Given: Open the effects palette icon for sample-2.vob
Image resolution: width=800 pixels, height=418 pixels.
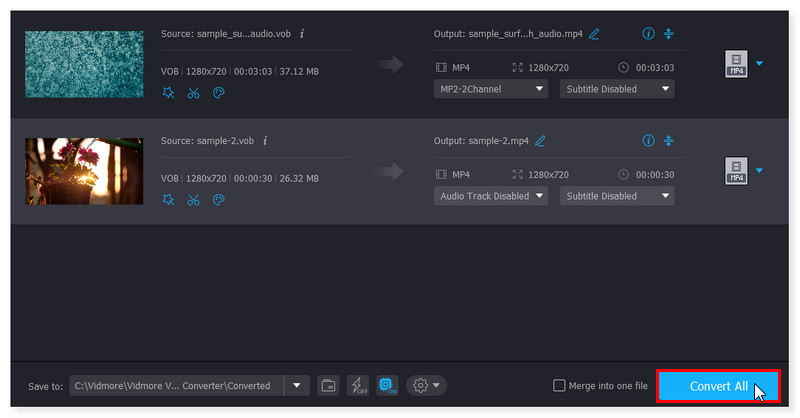Looking at the screenshot, I should click(x=219, y=200).
